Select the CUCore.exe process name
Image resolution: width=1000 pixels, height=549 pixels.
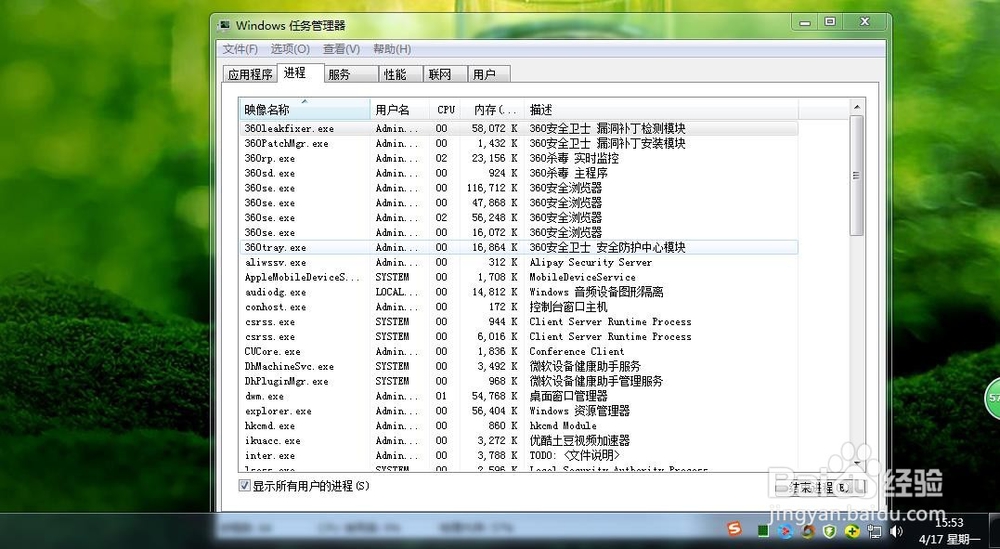[x=272, y=351]
